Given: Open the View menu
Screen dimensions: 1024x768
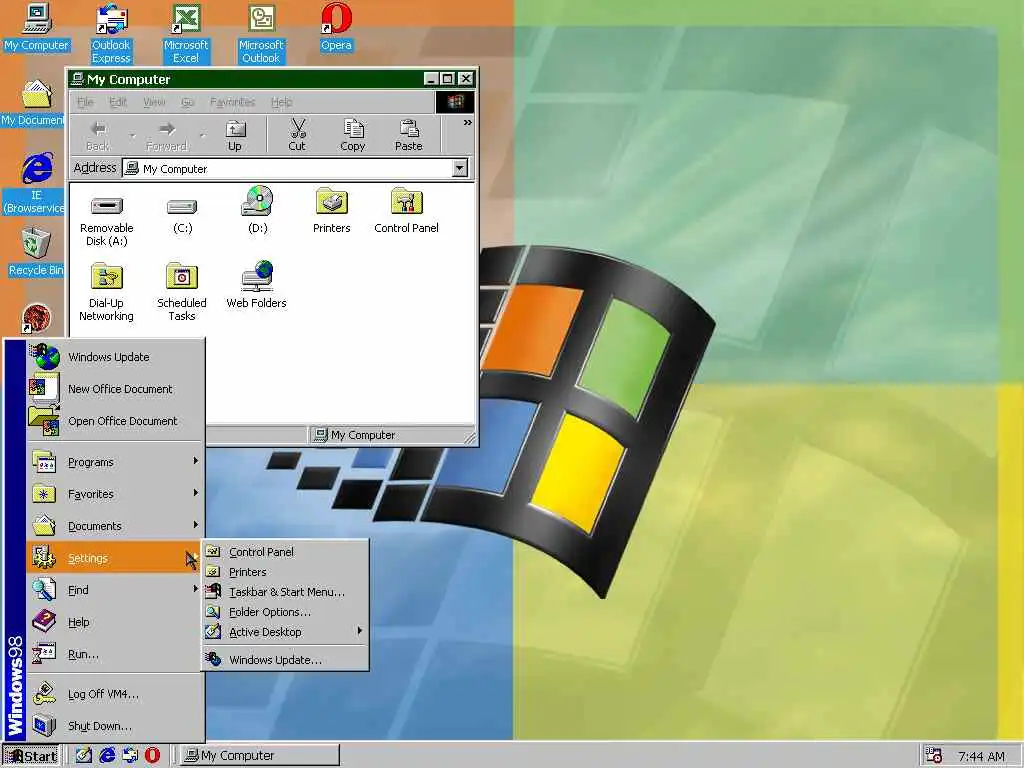Looking at the screenshot, I should point(154,102).
